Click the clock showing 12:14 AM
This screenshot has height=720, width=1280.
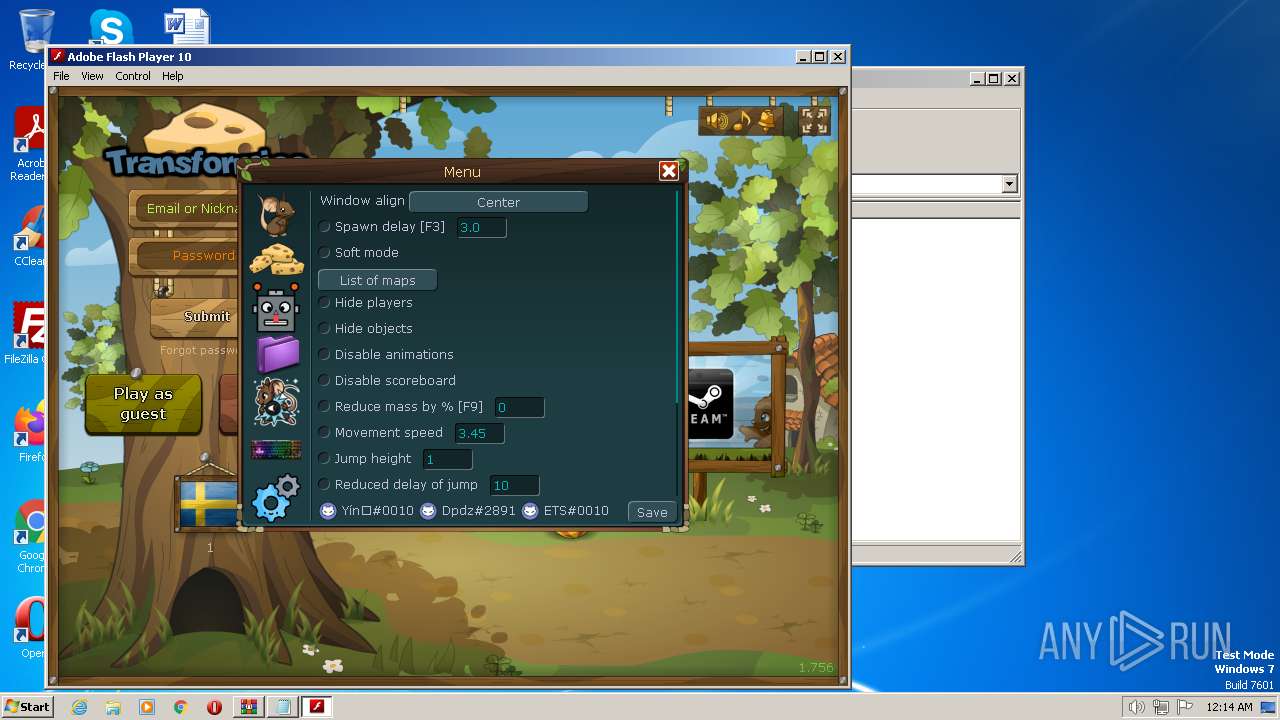1229,707
